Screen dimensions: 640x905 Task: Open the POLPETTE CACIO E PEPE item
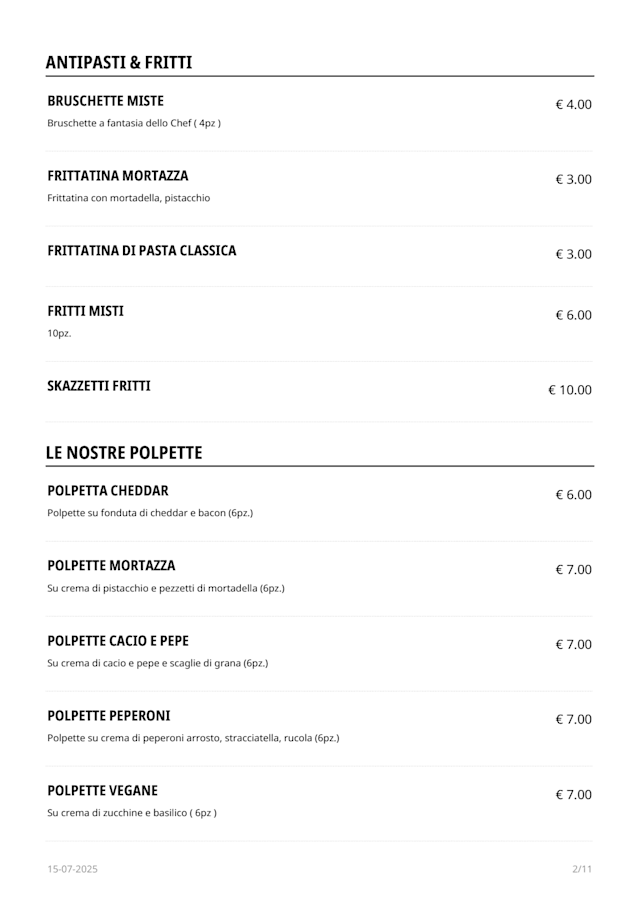click(x=118, y=641)
